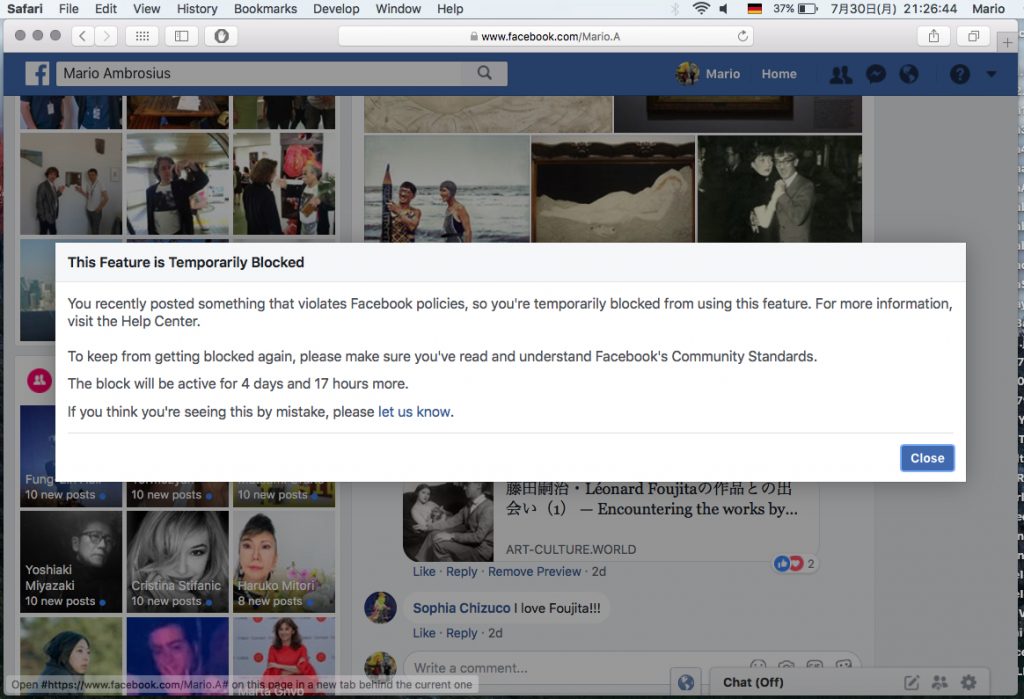Click the search magnifier icon in Facebook bar
1024x699 pixels.
coord(485,73)
